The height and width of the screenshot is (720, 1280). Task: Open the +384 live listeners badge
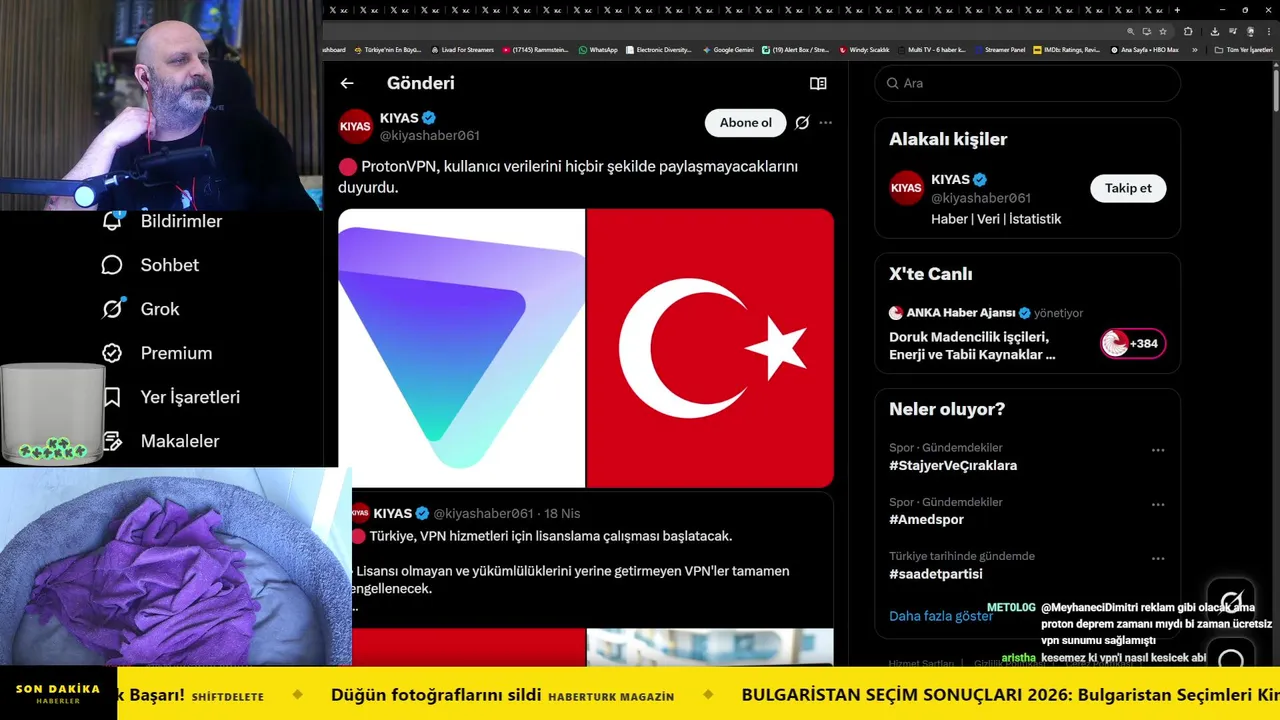click(1133, 344)
